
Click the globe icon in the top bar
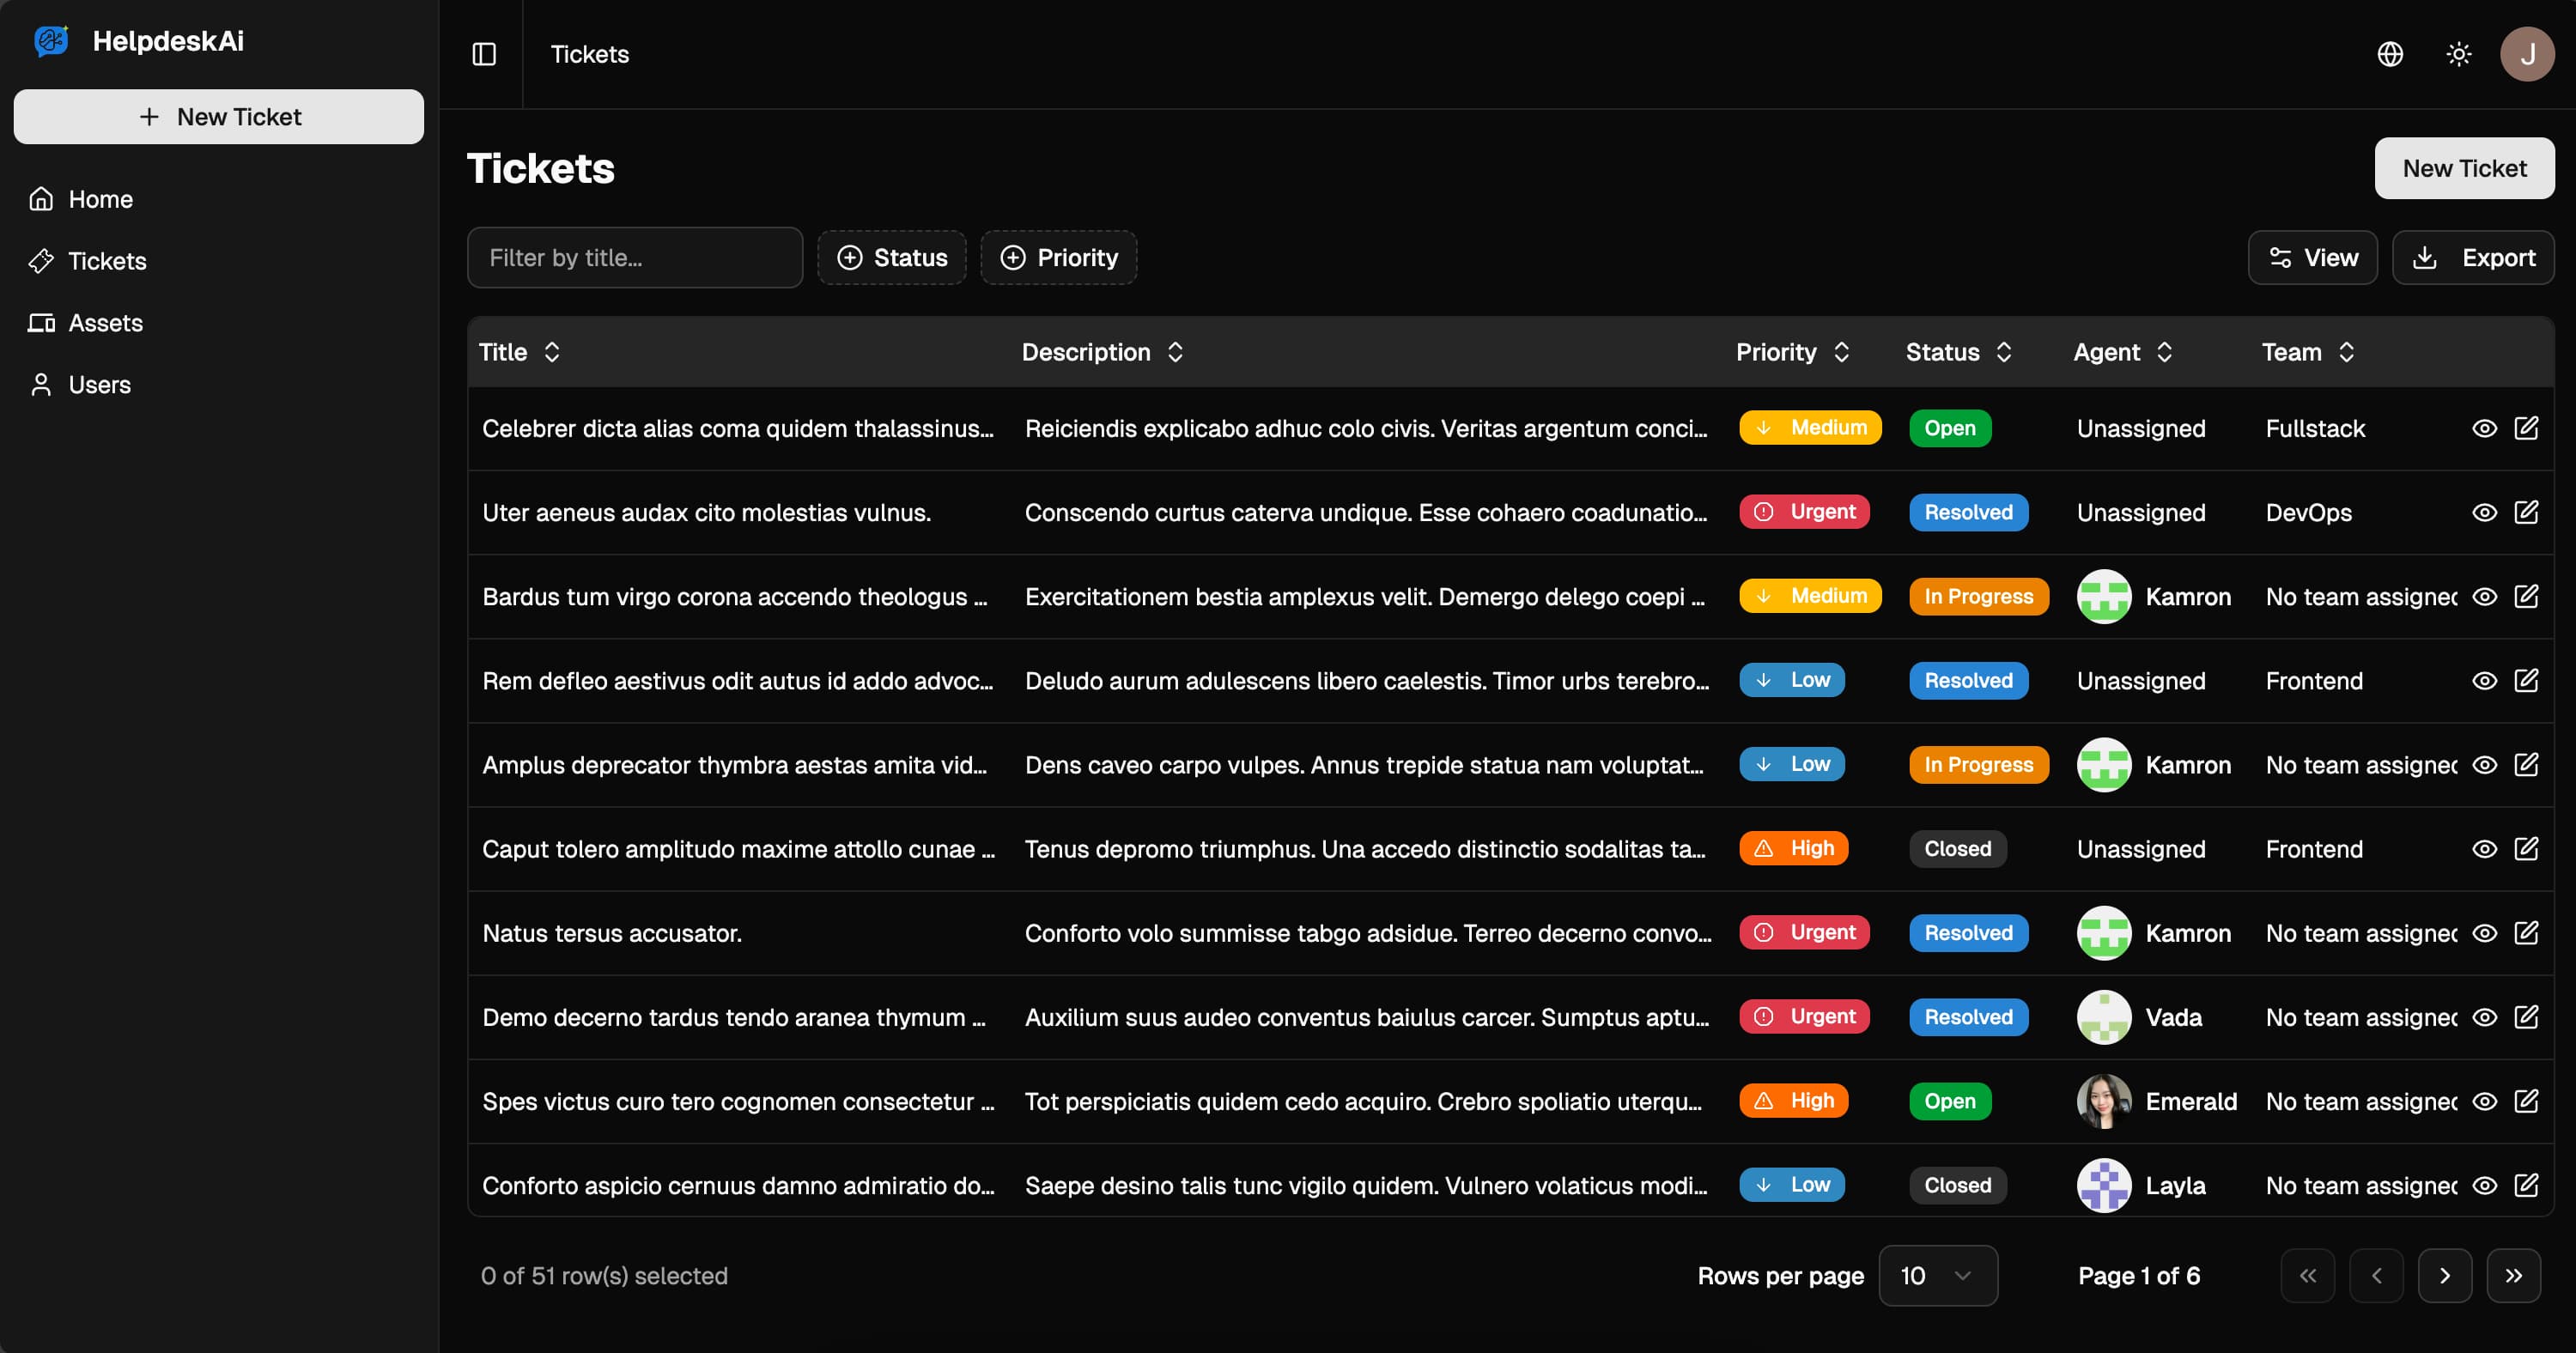click(2390, 54)
